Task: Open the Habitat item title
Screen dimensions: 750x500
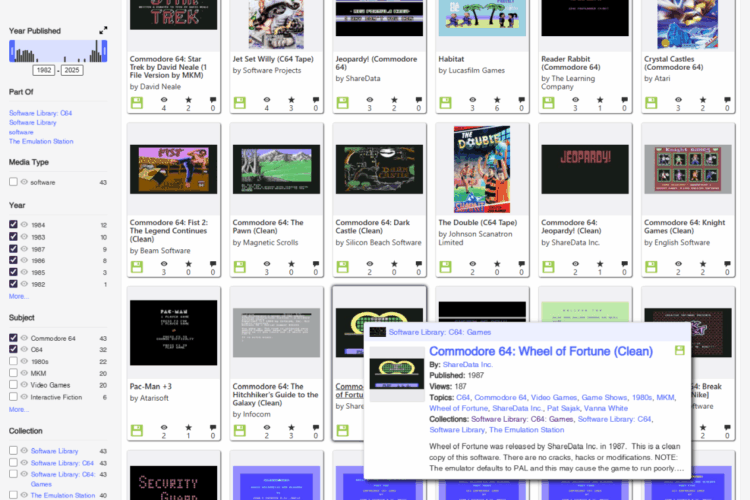Action: (x=451, y=59)
